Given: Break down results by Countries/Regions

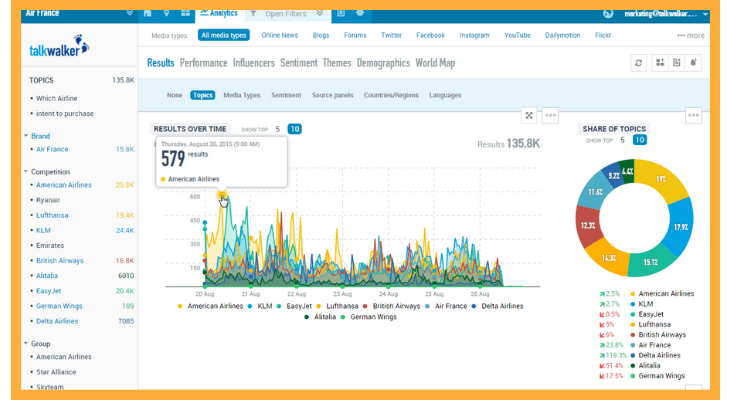Looking at the screenshot, I should point(391,95).
